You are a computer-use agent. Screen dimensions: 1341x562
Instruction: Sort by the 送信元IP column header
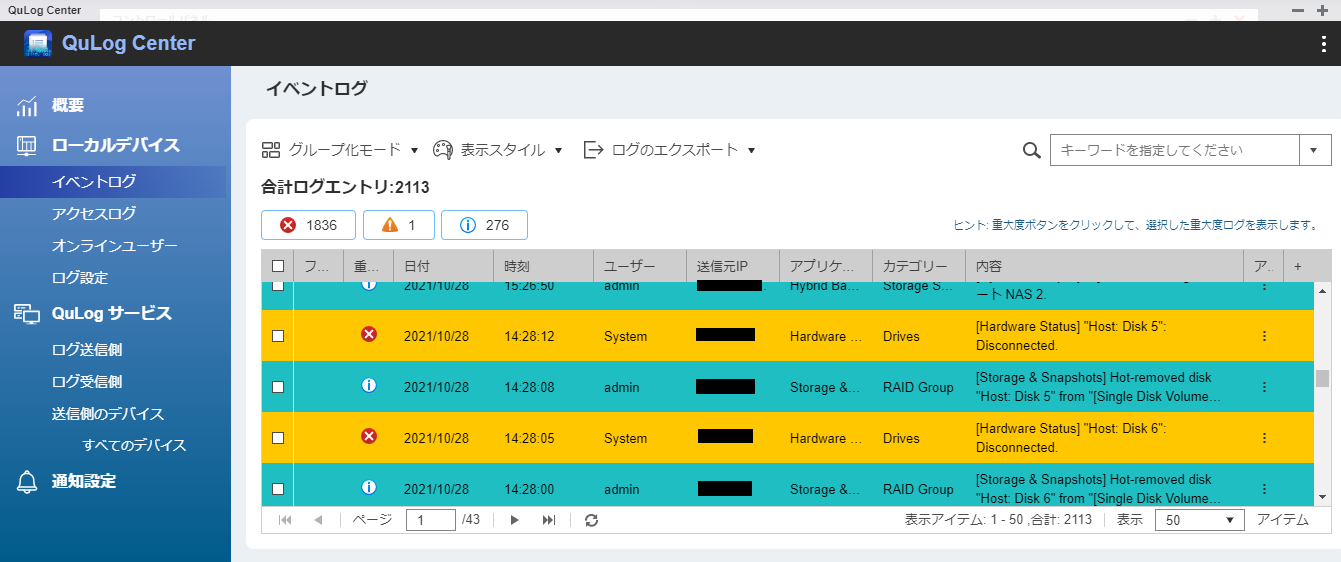pyautogui.click(x=732, y=267)
